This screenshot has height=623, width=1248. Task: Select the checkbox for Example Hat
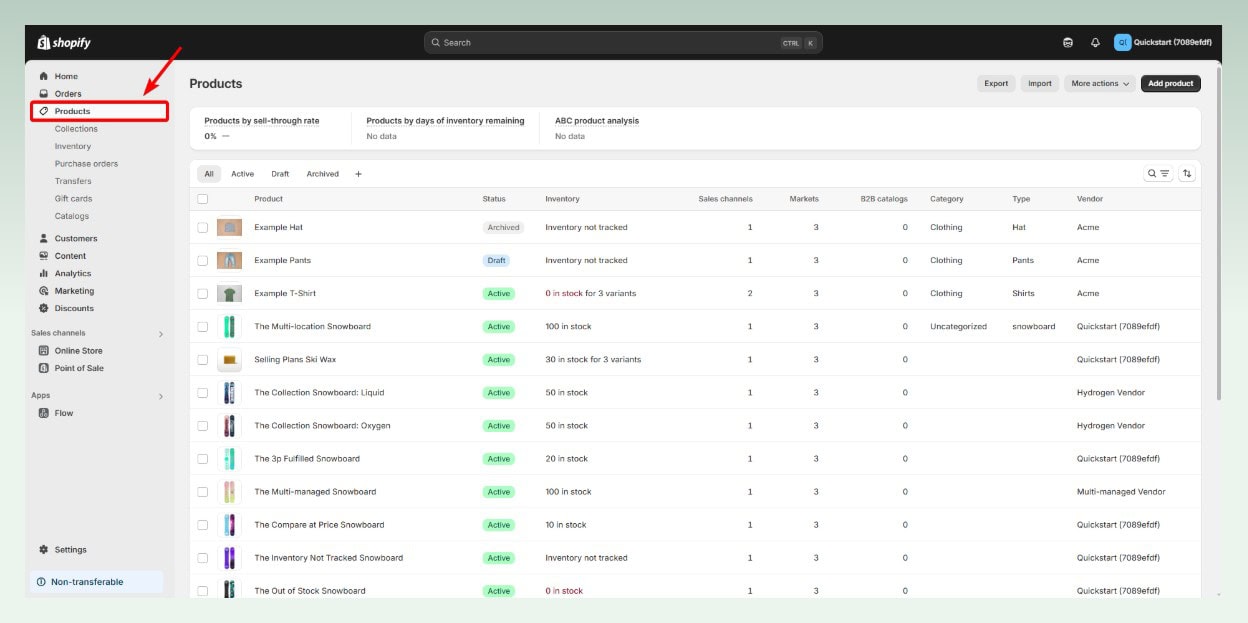click(x=203, y=228)
